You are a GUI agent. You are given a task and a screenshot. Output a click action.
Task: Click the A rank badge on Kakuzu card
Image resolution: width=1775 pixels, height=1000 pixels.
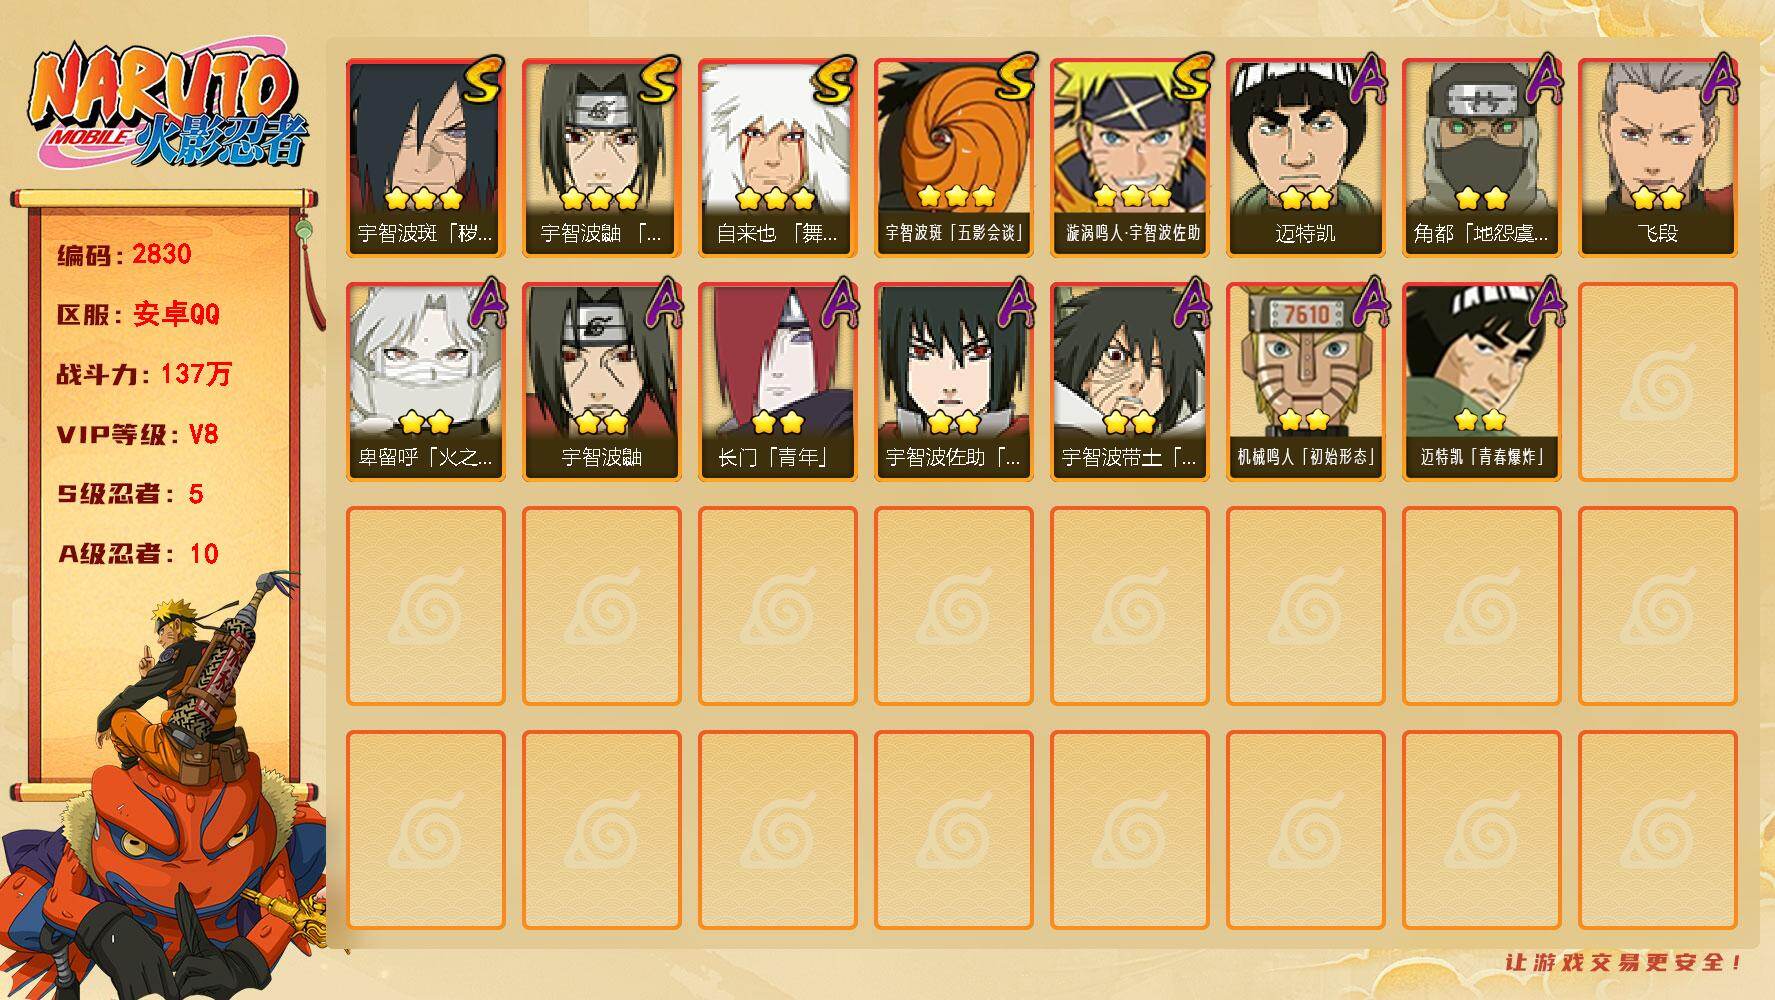tap(1544, 78)
